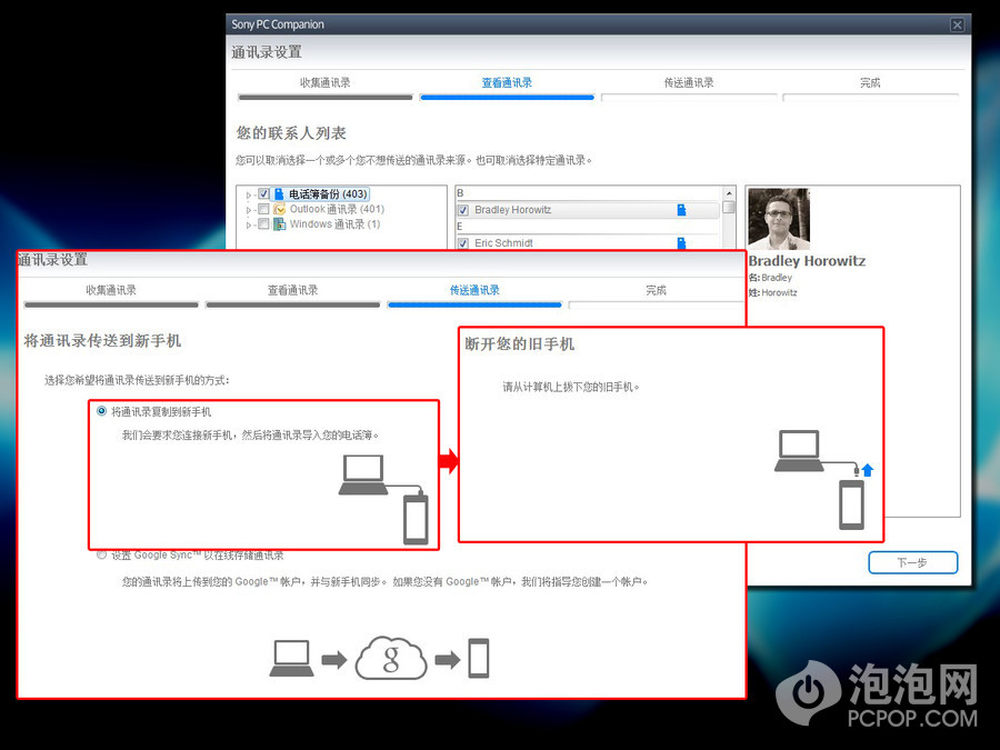The image size is (1000, 750).
Task: Click the 名: Bradley detail text
Action: (x=770, y=277)
